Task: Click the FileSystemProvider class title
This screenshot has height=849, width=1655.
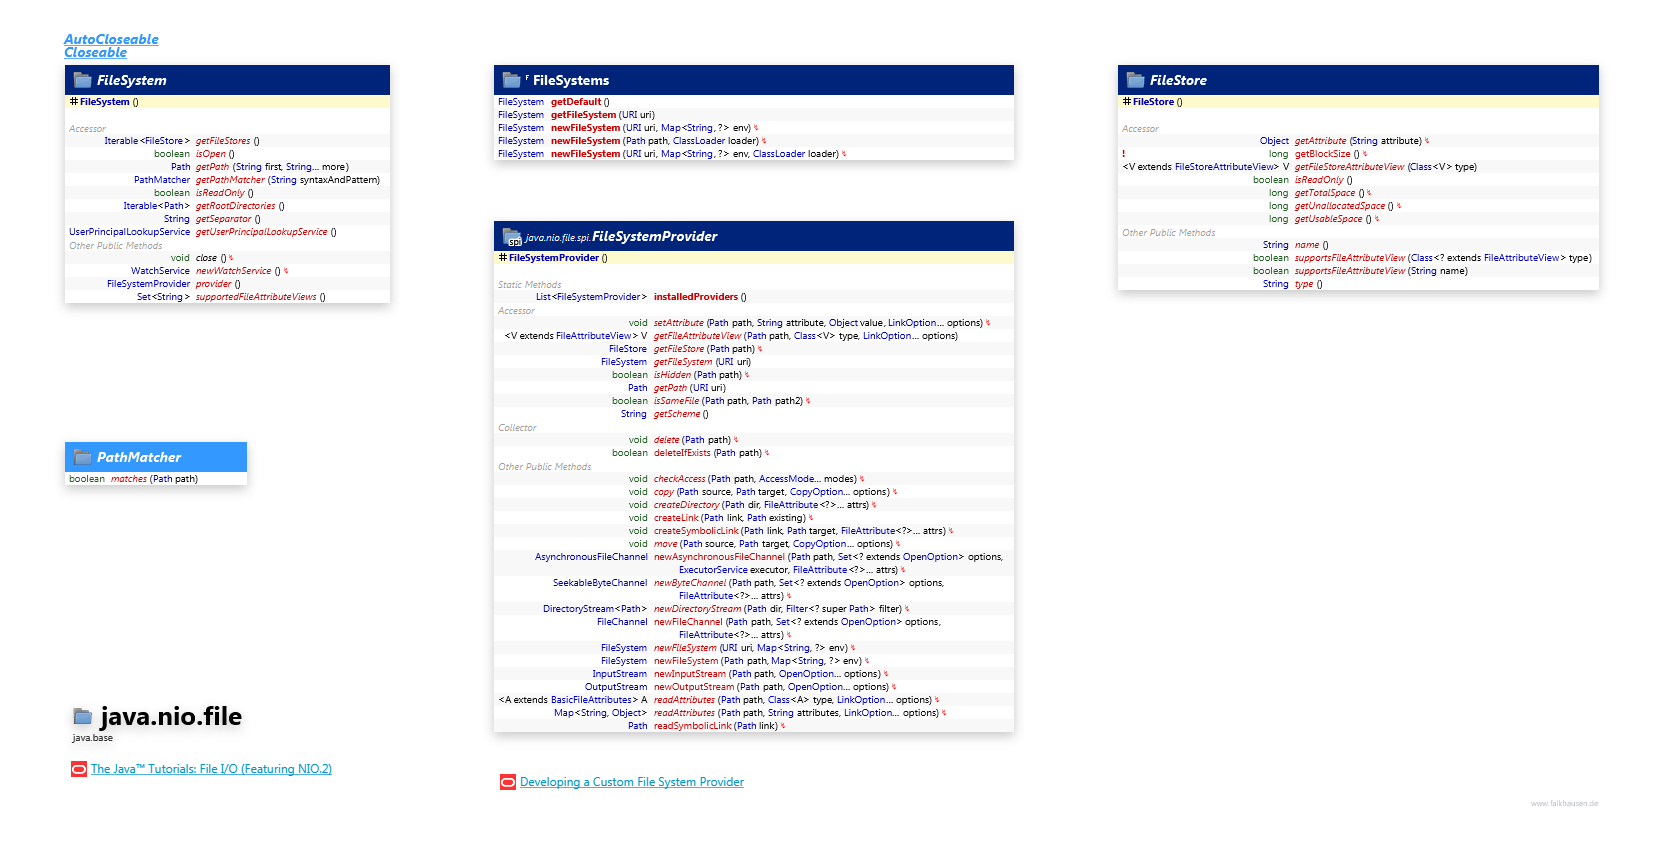Action: [x=655, y=236]
